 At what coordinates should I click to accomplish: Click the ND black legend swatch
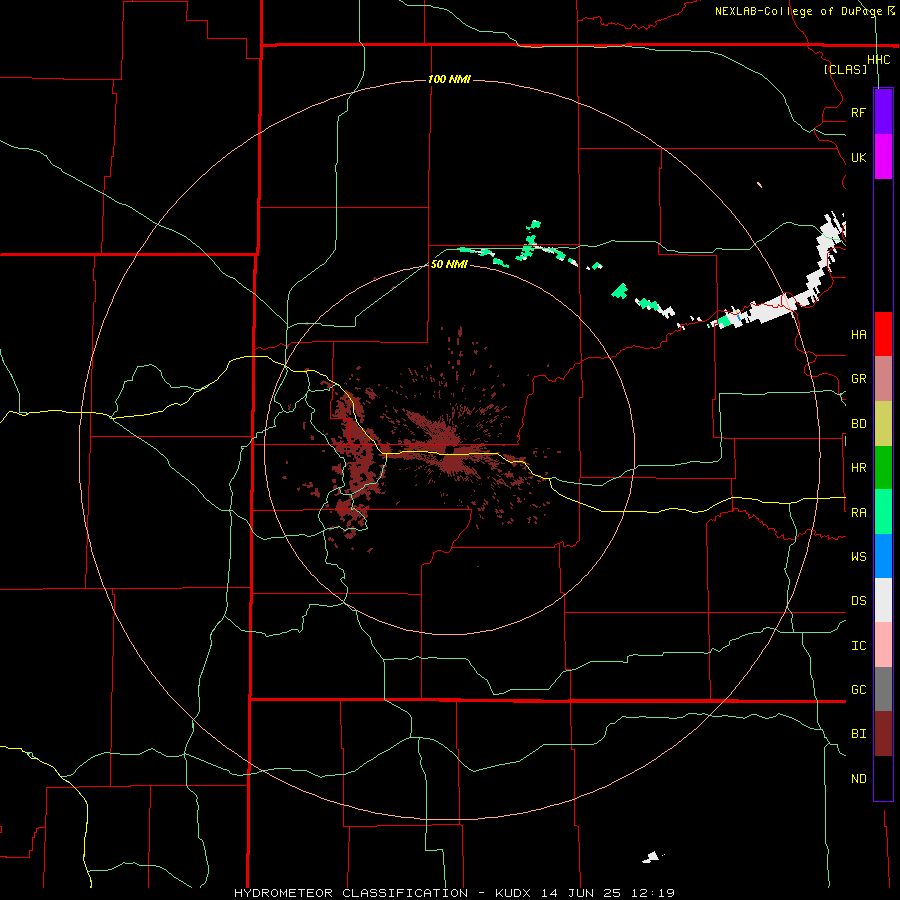[883, 778]
